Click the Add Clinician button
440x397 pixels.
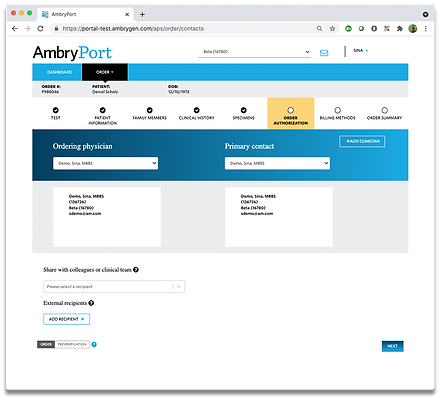(x=362, y=141)
